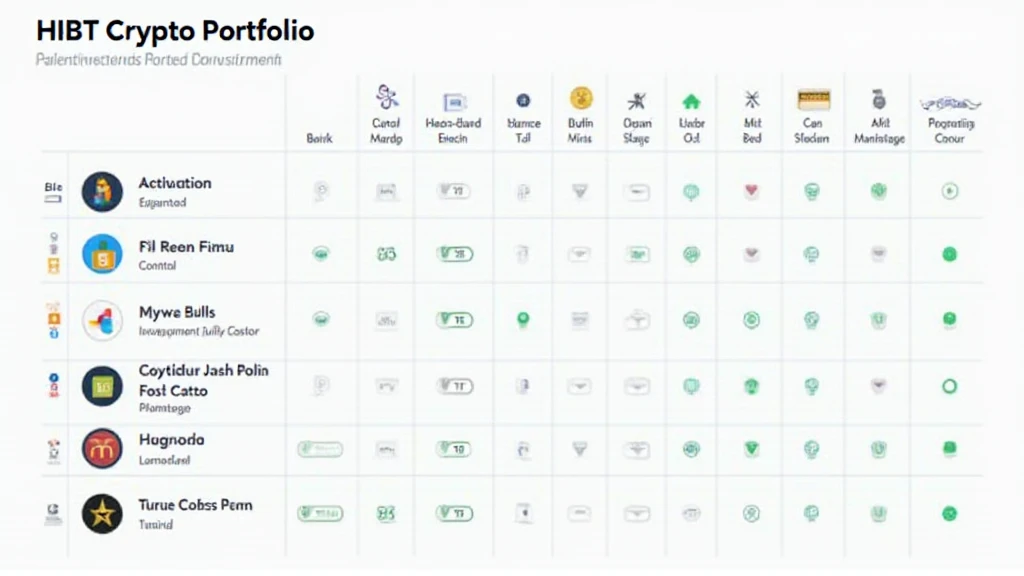Click the HIBT Crypto Portfolio title
Viewport: 1024px width, 576px height.
[x=175, y=31]
